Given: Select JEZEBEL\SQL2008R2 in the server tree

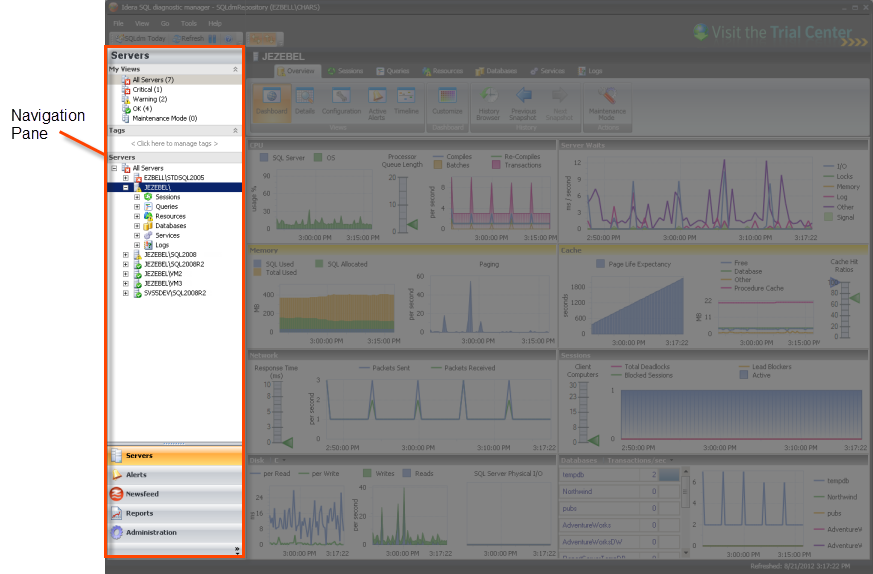Looking at the screenshot, I should [173, 264].
